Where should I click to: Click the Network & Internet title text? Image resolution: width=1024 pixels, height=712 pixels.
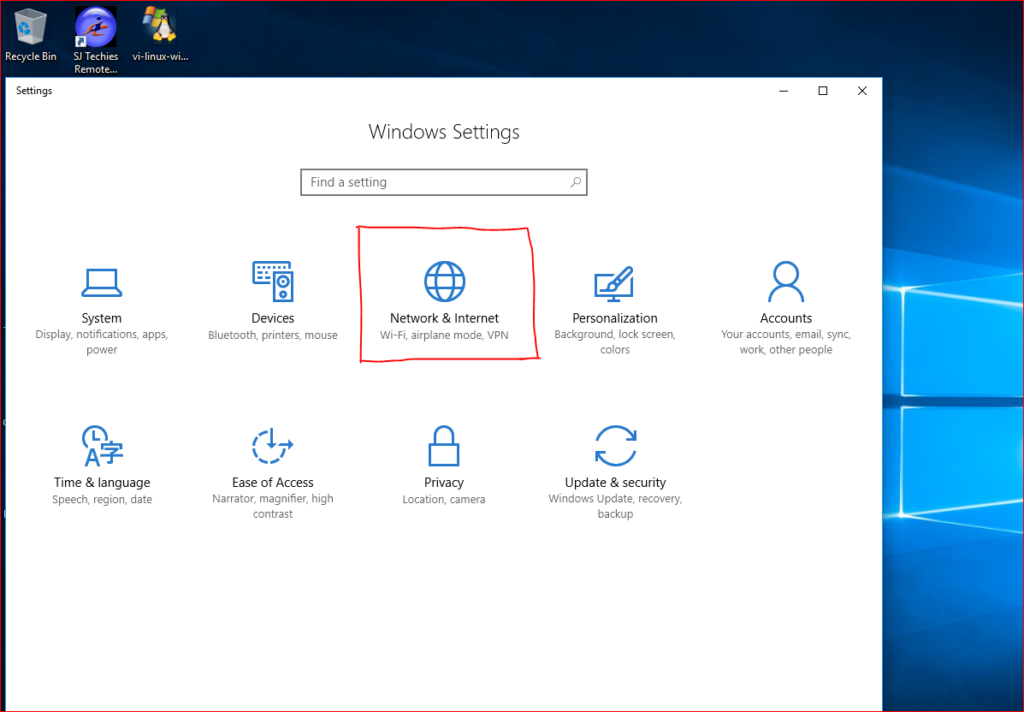pyautogui.click(x=444, y=318)
